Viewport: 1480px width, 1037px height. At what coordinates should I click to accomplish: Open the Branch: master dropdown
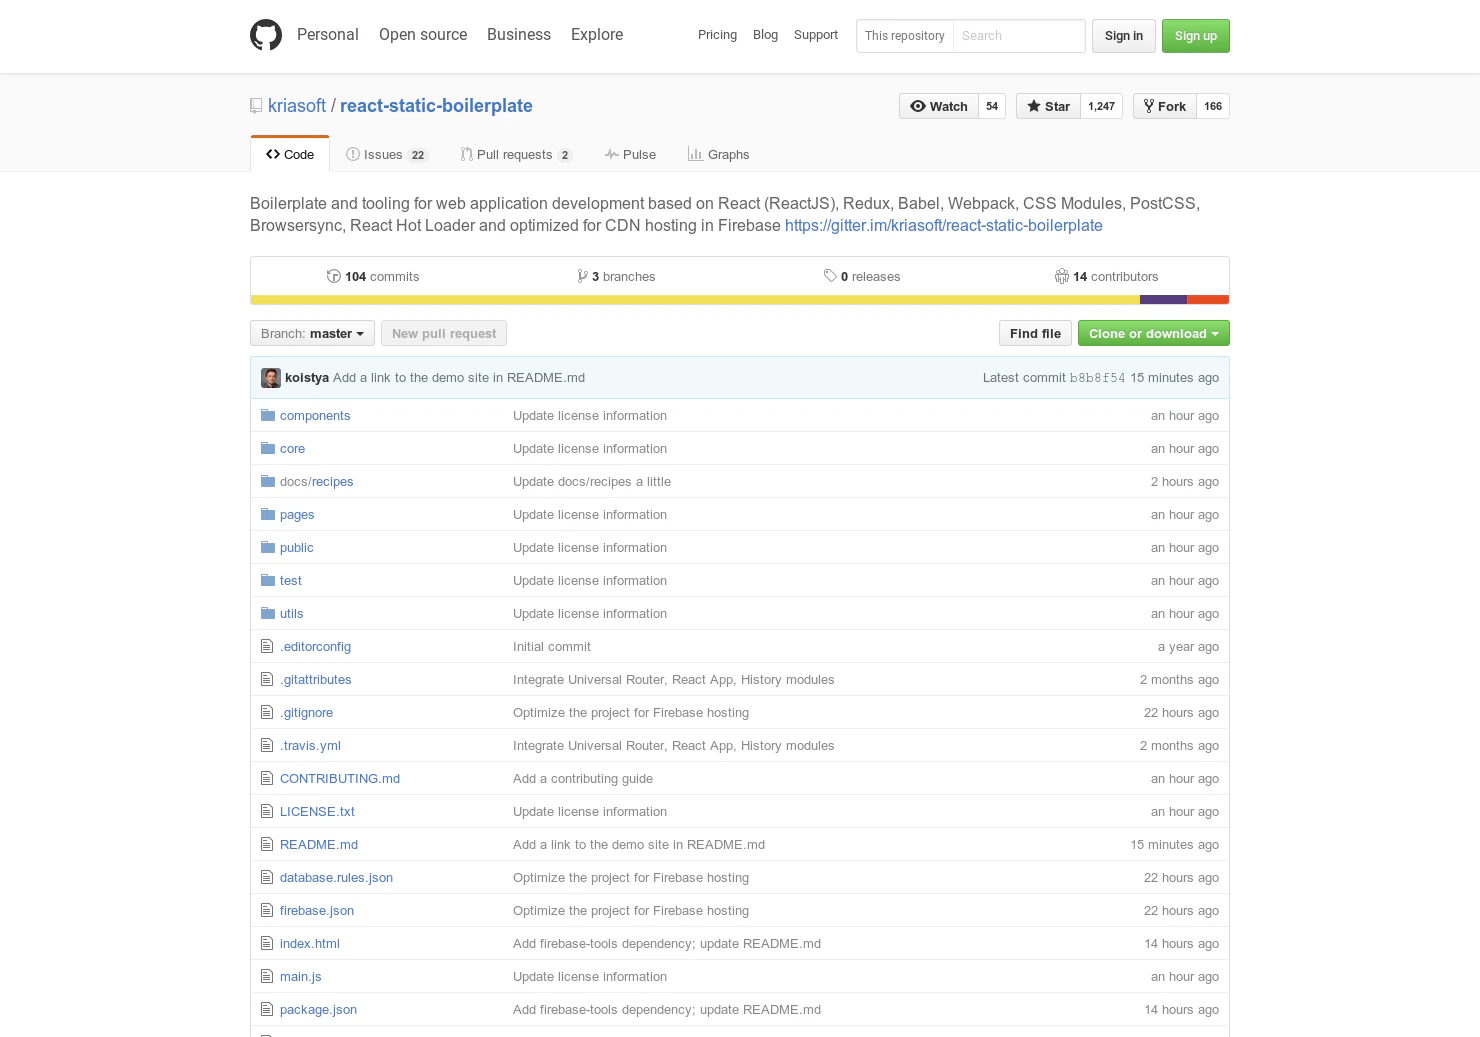311,333
